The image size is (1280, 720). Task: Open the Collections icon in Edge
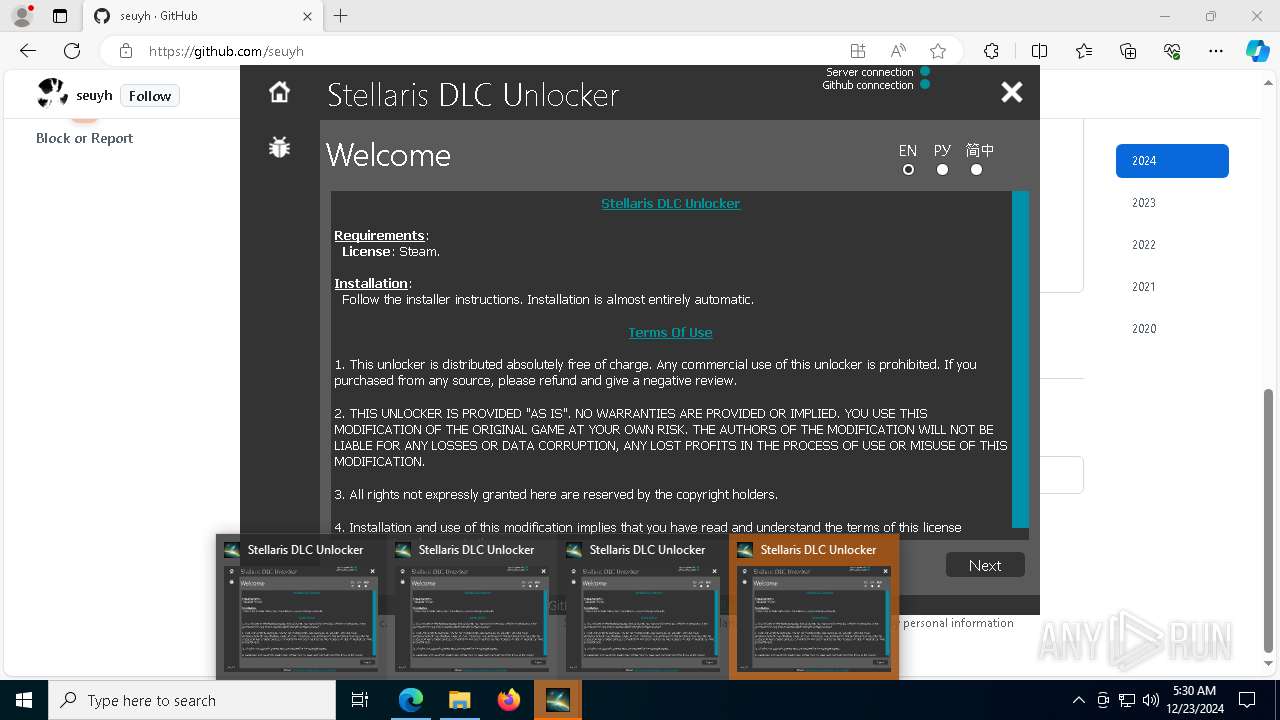(1128, 51)
